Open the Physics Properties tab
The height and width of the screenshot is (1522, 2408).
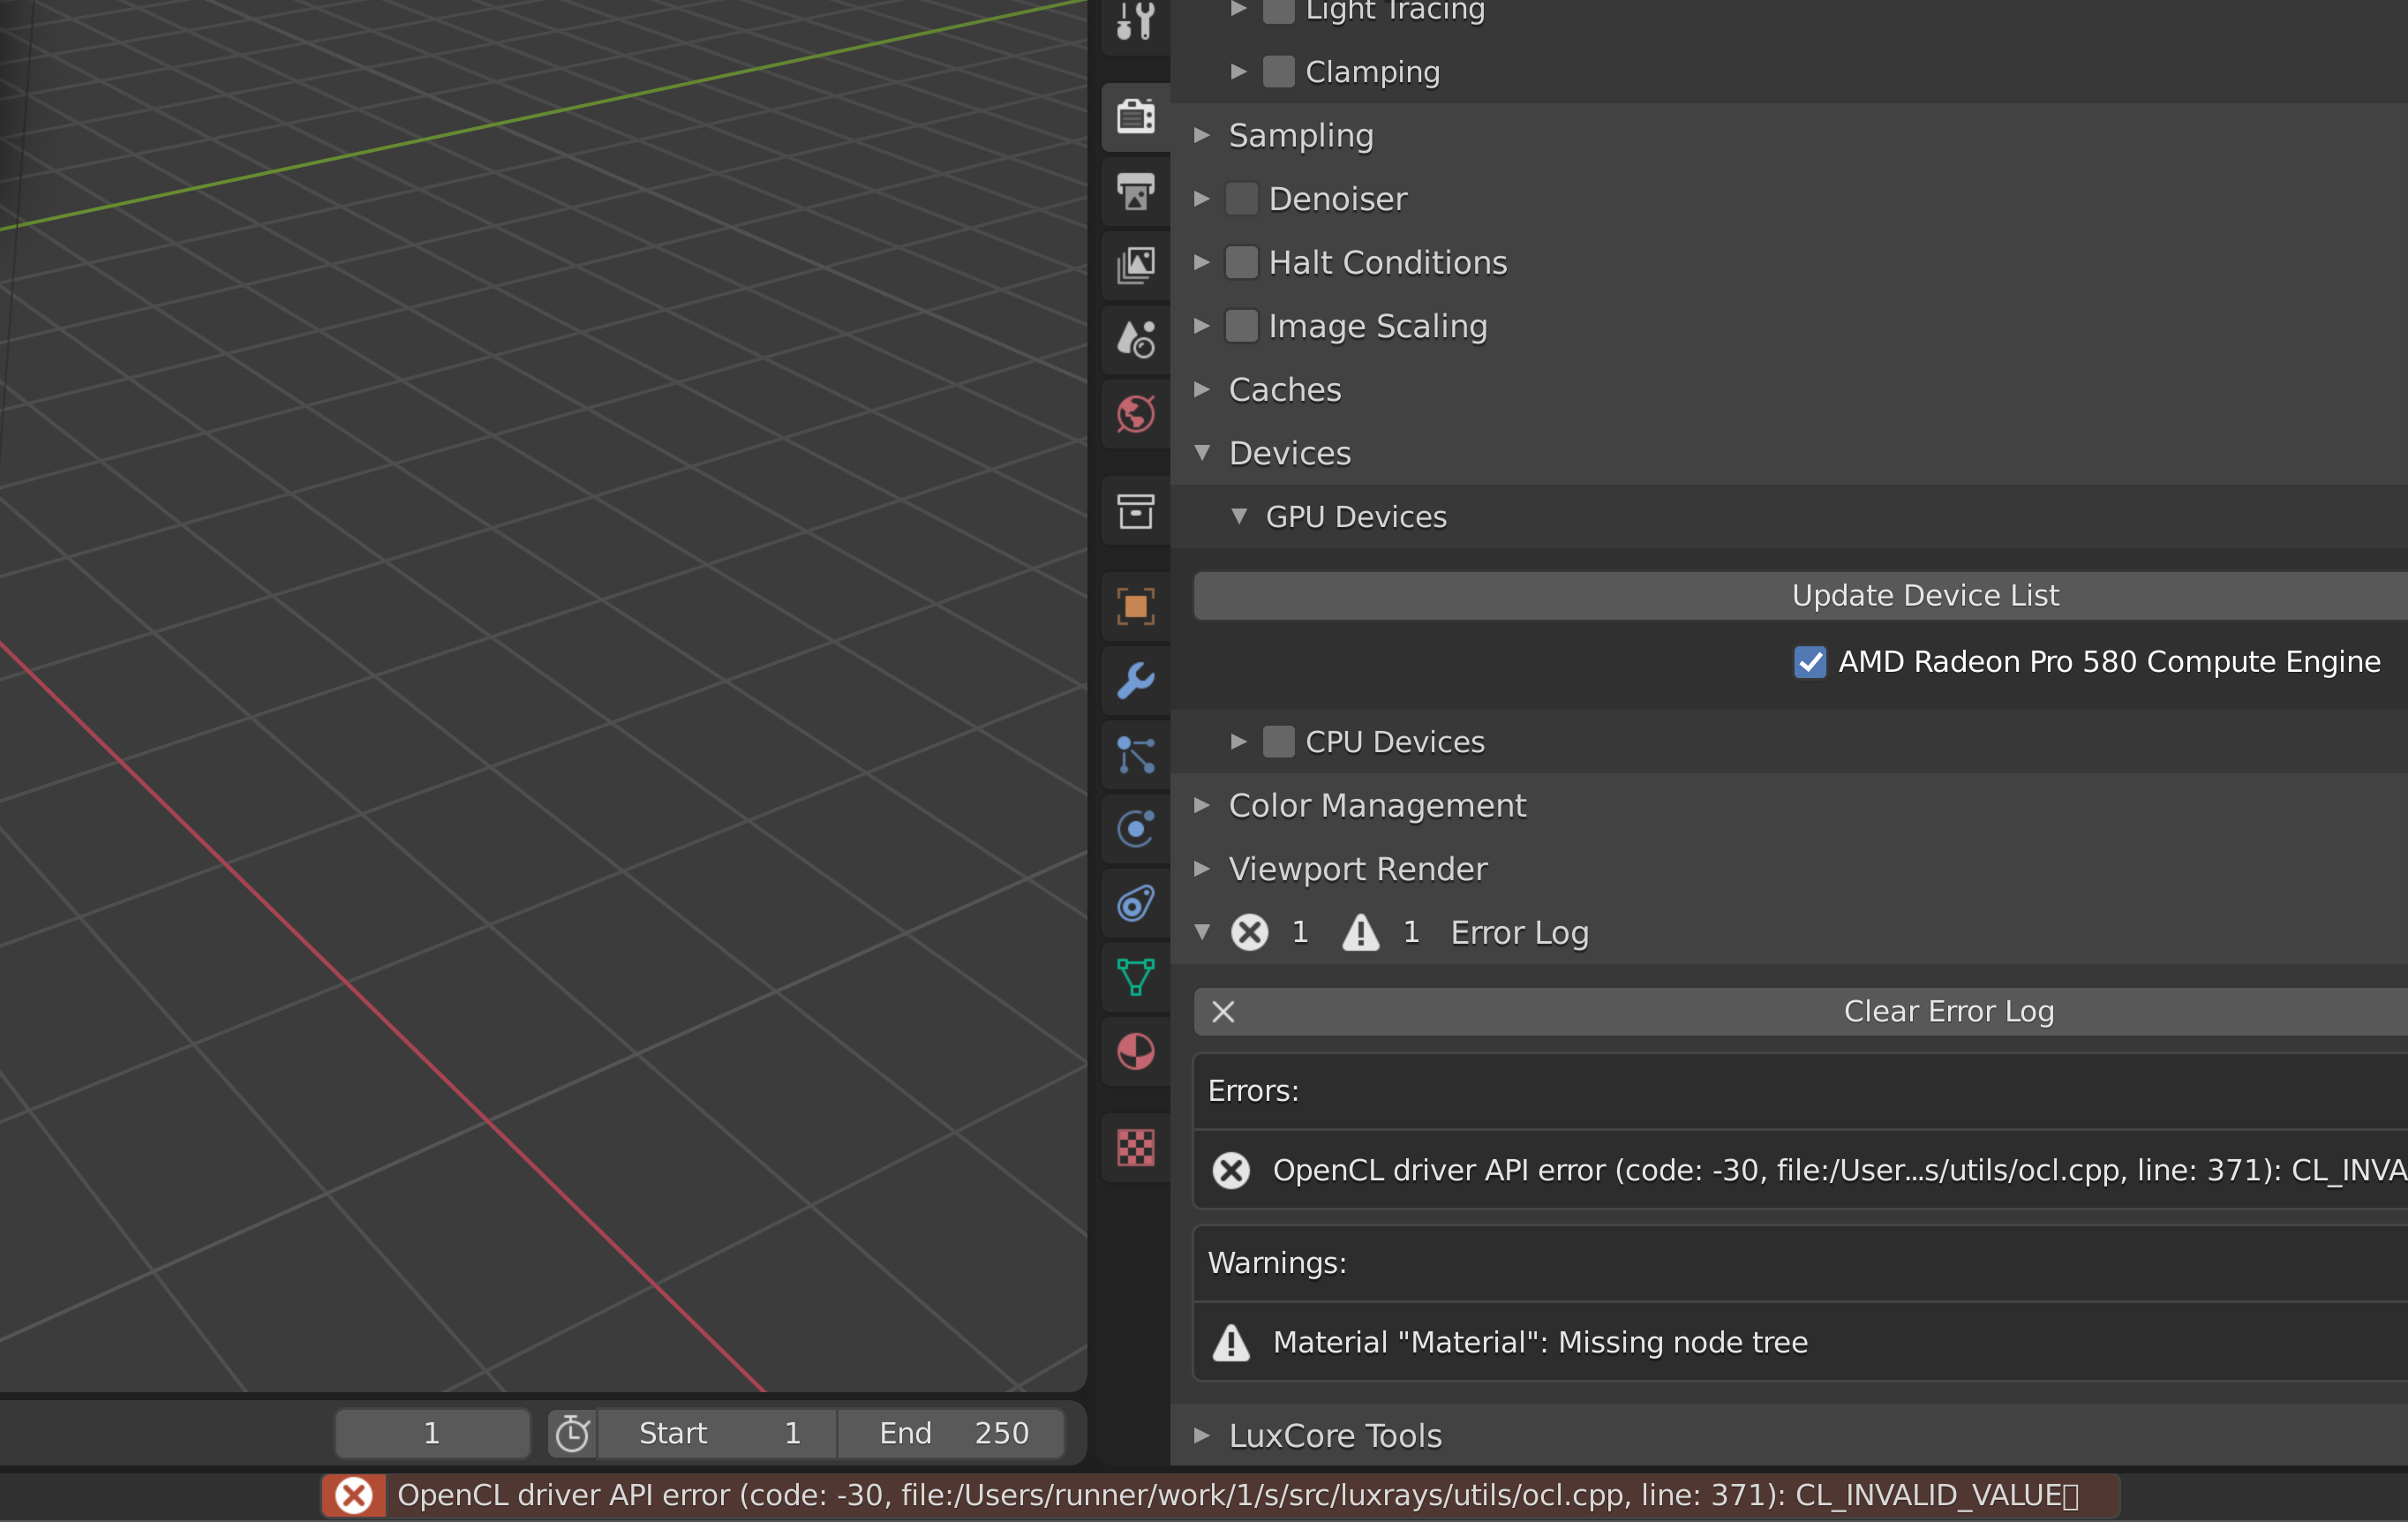1135,828
